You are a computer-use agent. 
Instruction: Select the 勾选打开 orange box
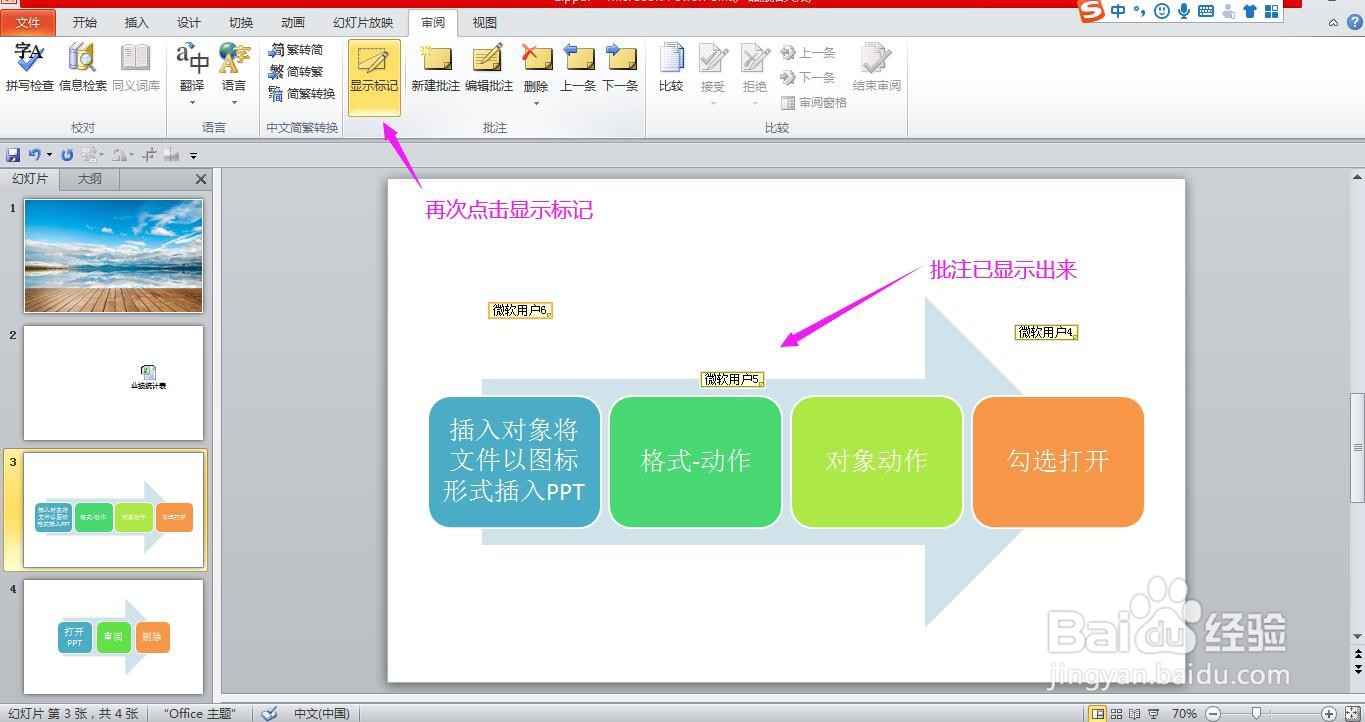coord(1058,461)
